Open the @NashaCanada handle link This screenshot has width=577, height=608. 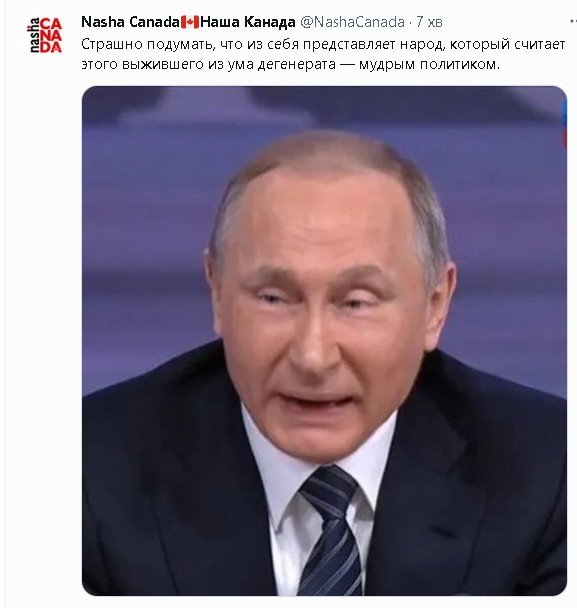(x=352, y=22)
